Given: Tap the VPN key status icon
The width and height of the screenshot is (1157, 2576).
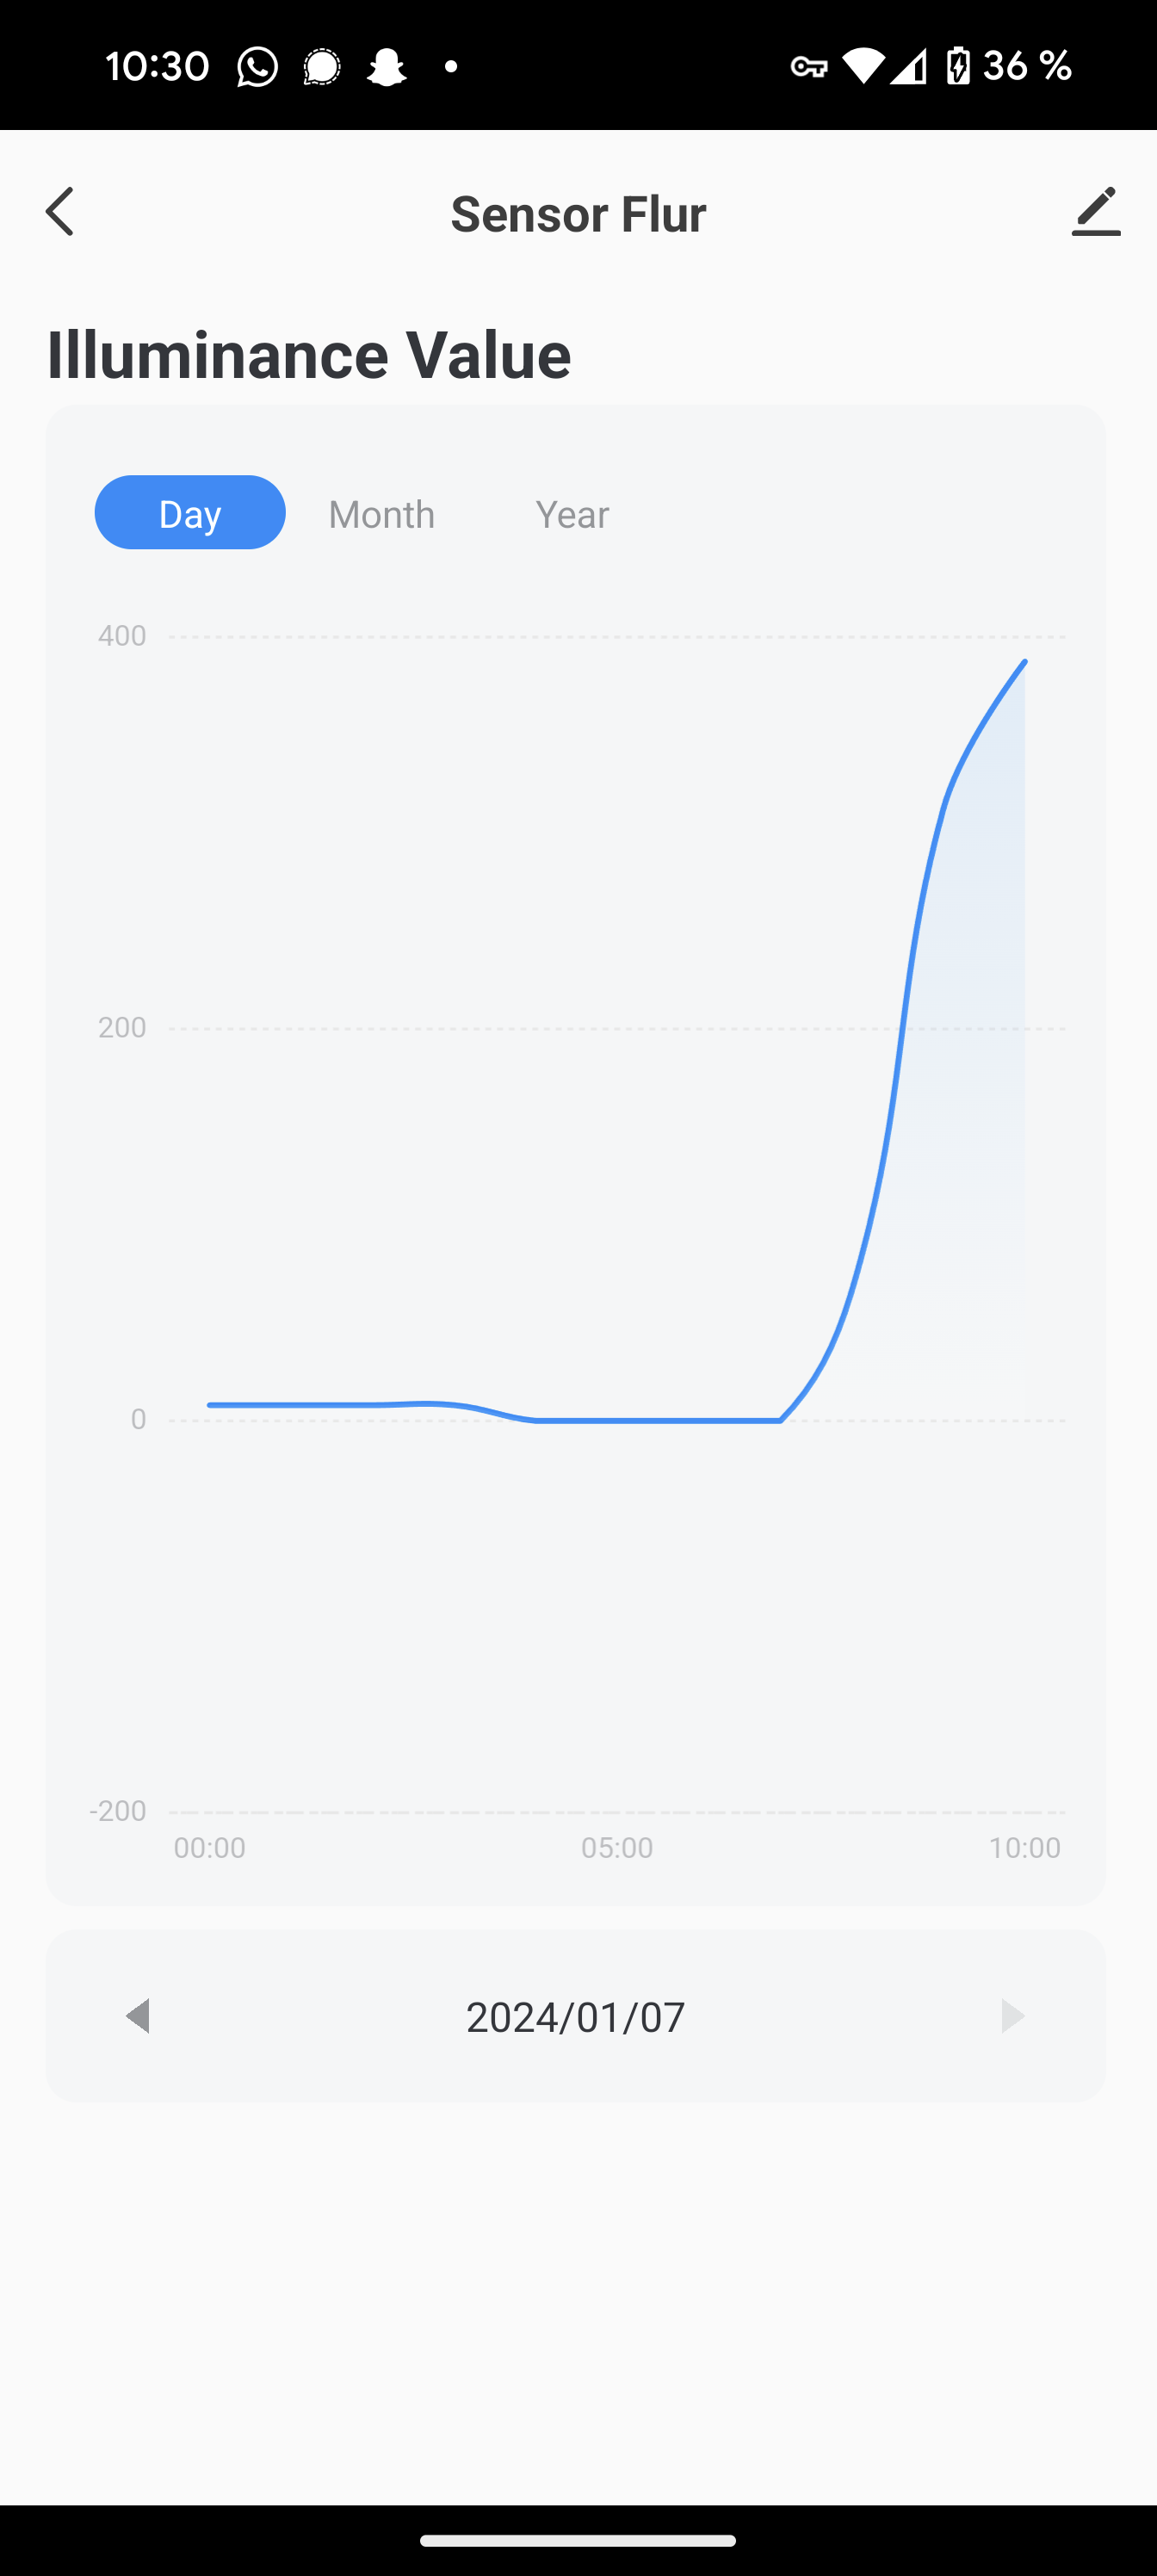Looking at the screenshot, I should click(x=808, y=67).
